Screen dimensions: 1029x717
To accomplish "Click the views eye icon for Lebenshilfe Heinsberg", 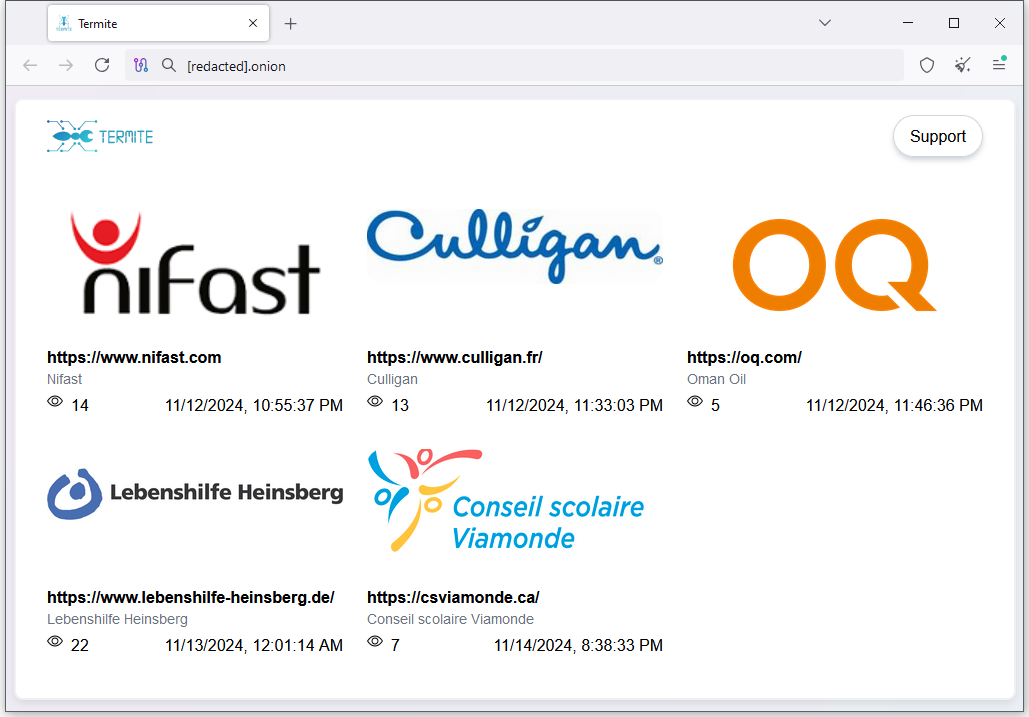I will coord(55,642).
